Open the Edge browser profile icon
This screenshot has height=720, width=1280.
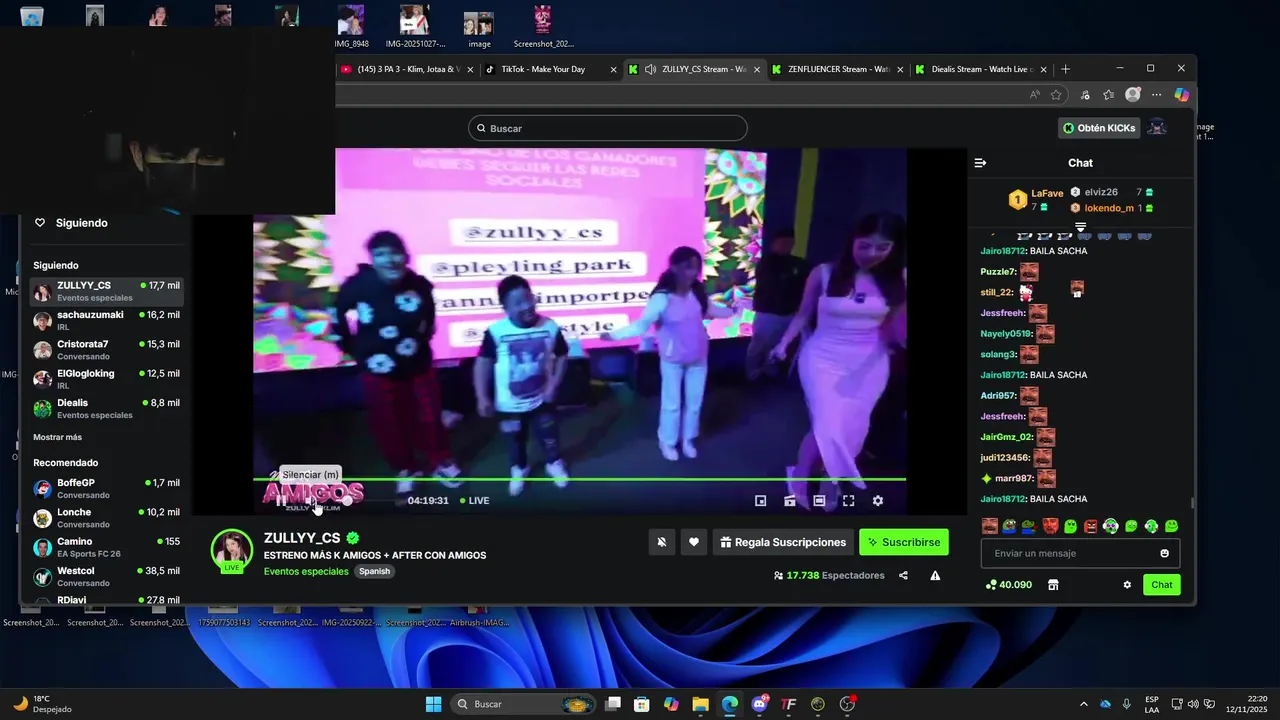point(1133,94)
